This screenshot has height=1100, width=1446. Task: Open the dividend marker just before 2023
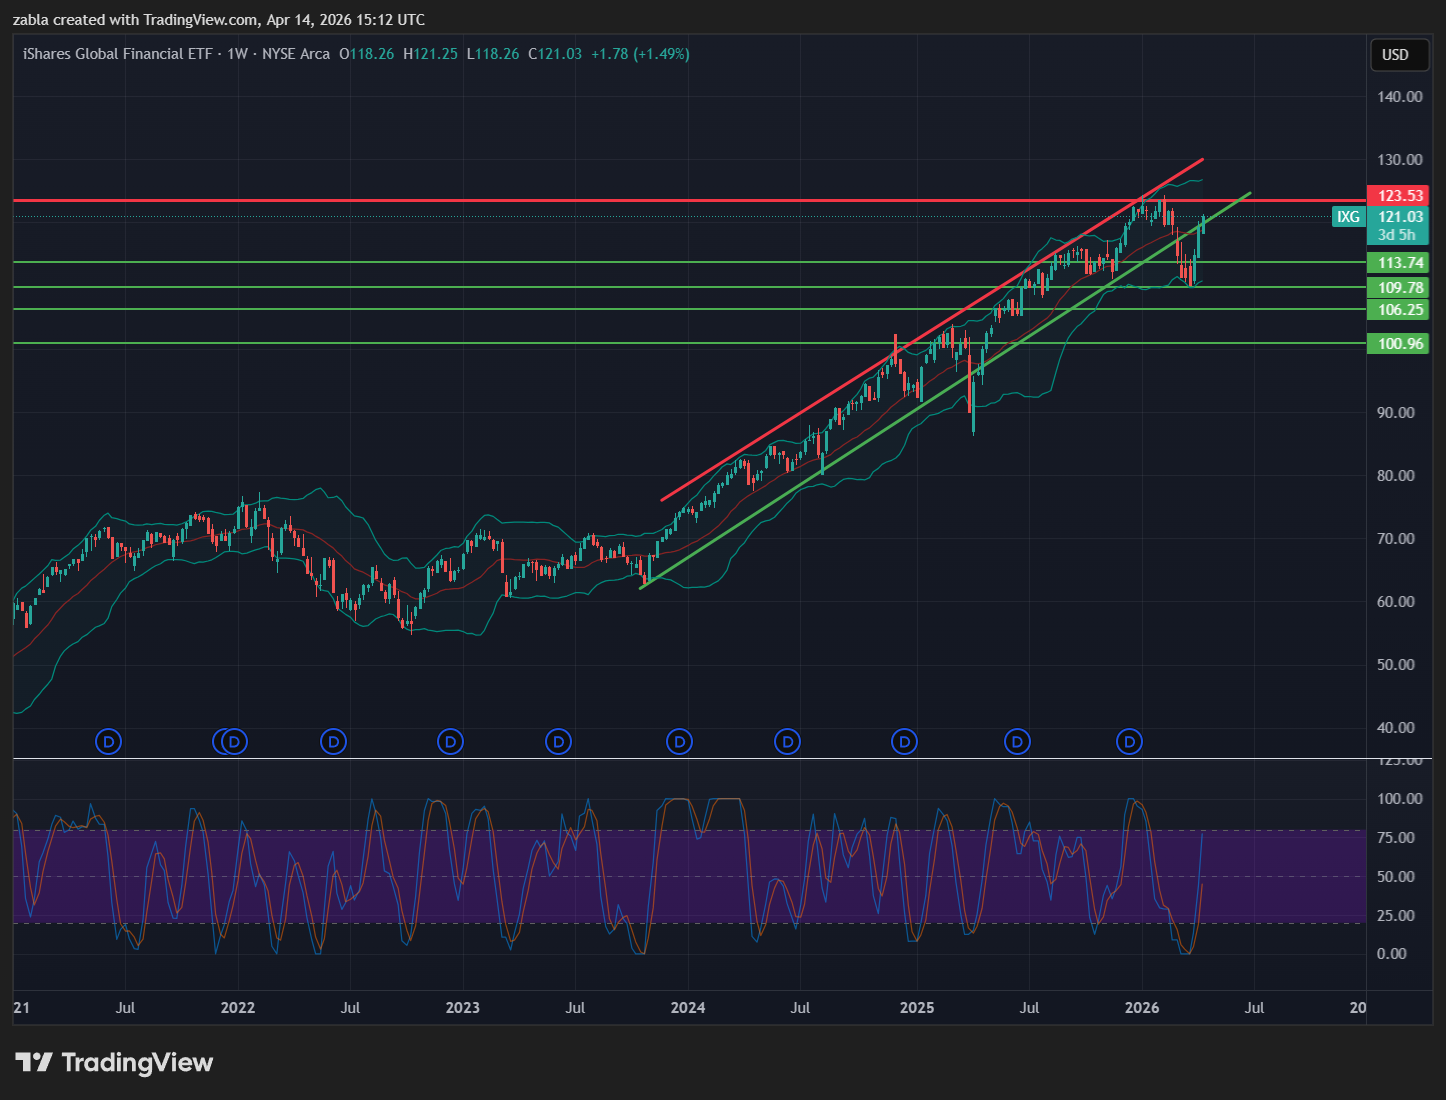tap(450, 742)
